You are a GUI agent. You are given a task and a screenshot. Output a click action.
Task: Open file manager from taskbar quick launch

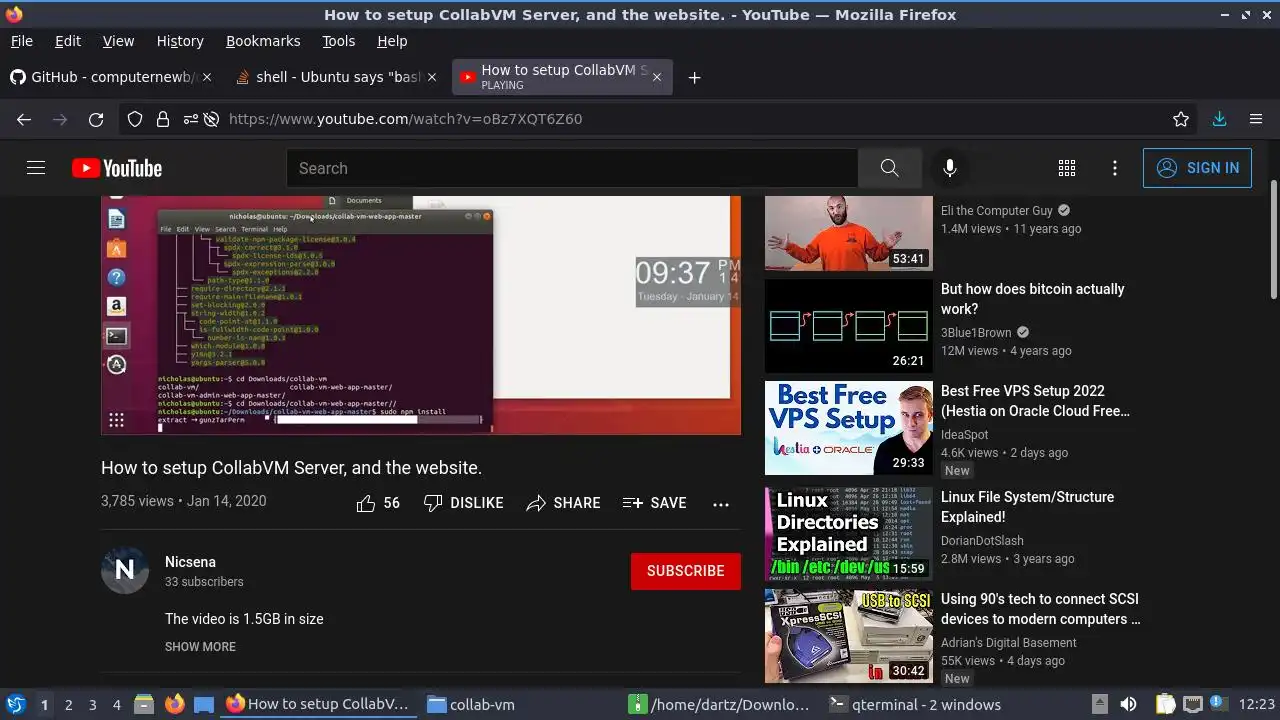pyautogui.click(x=144, y=705)
